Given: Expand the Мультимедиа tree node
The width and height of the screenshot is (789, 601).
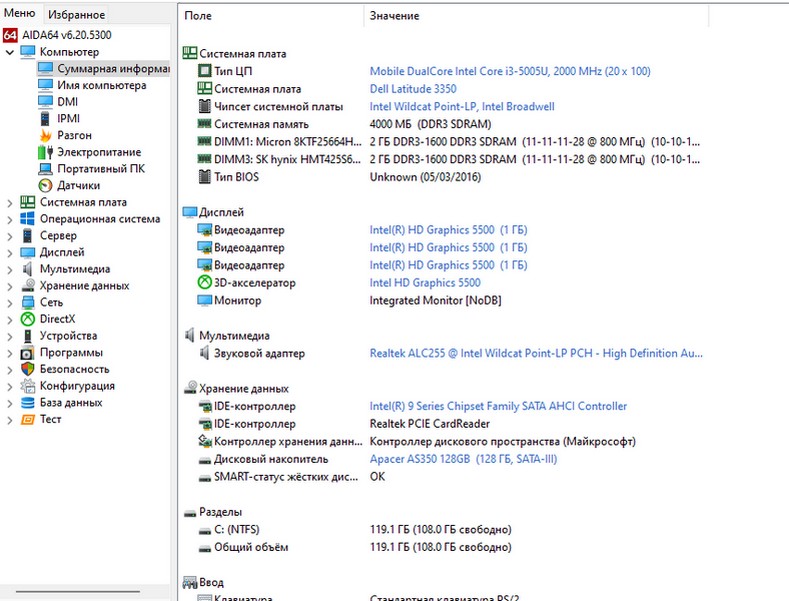Looking at the screenshot, I should coord(10,269).
